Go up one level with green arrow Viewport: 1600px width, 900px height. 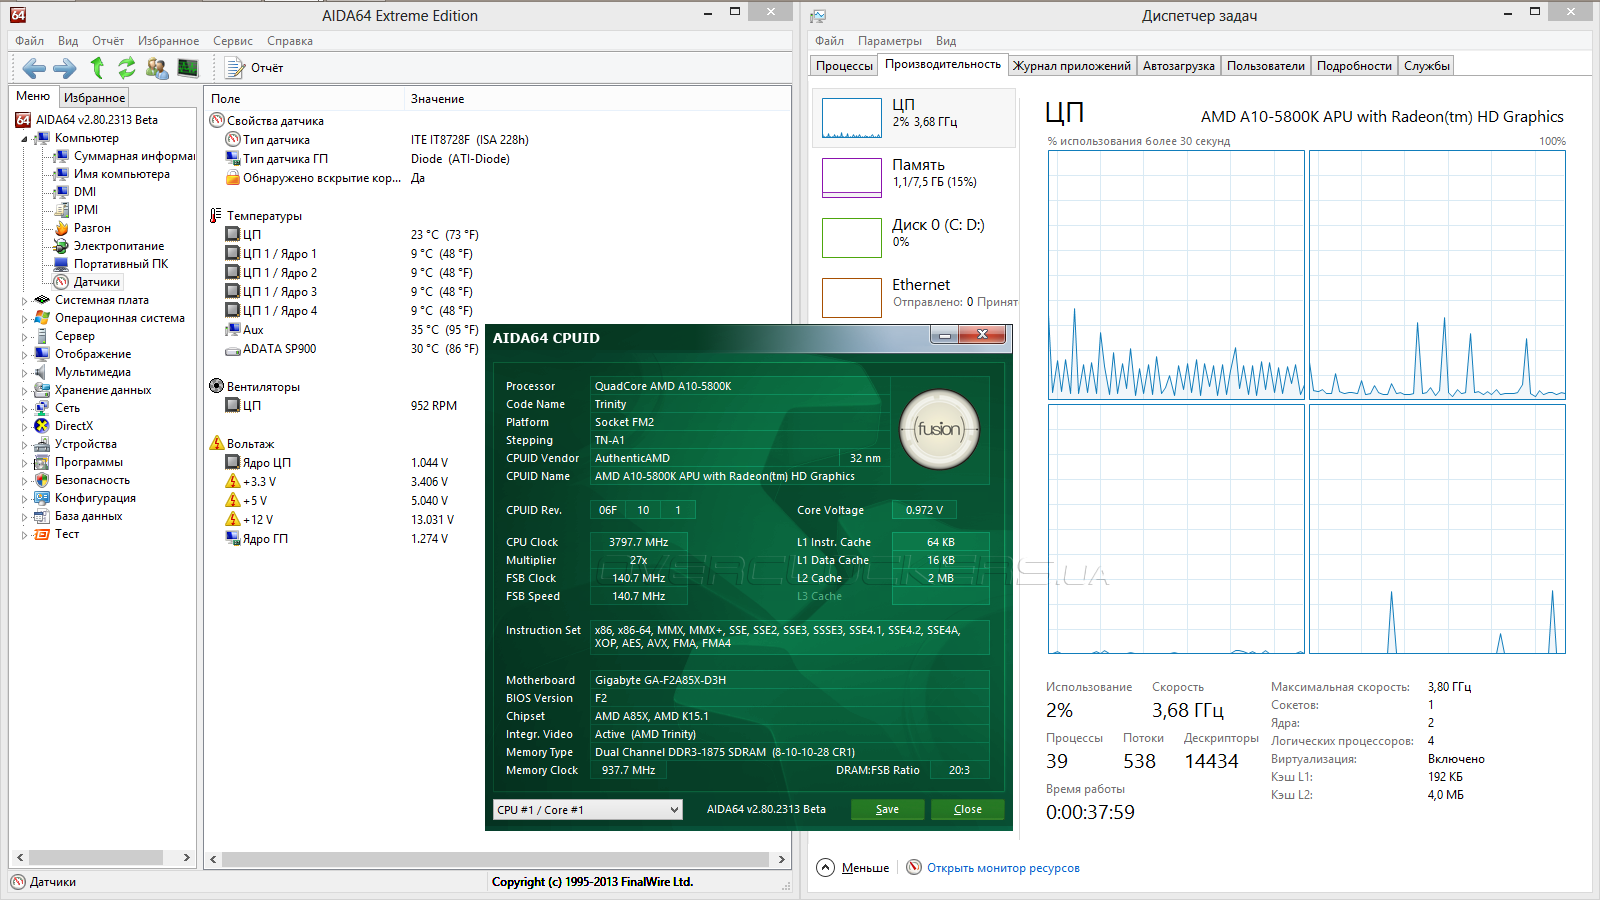point(97,68)
